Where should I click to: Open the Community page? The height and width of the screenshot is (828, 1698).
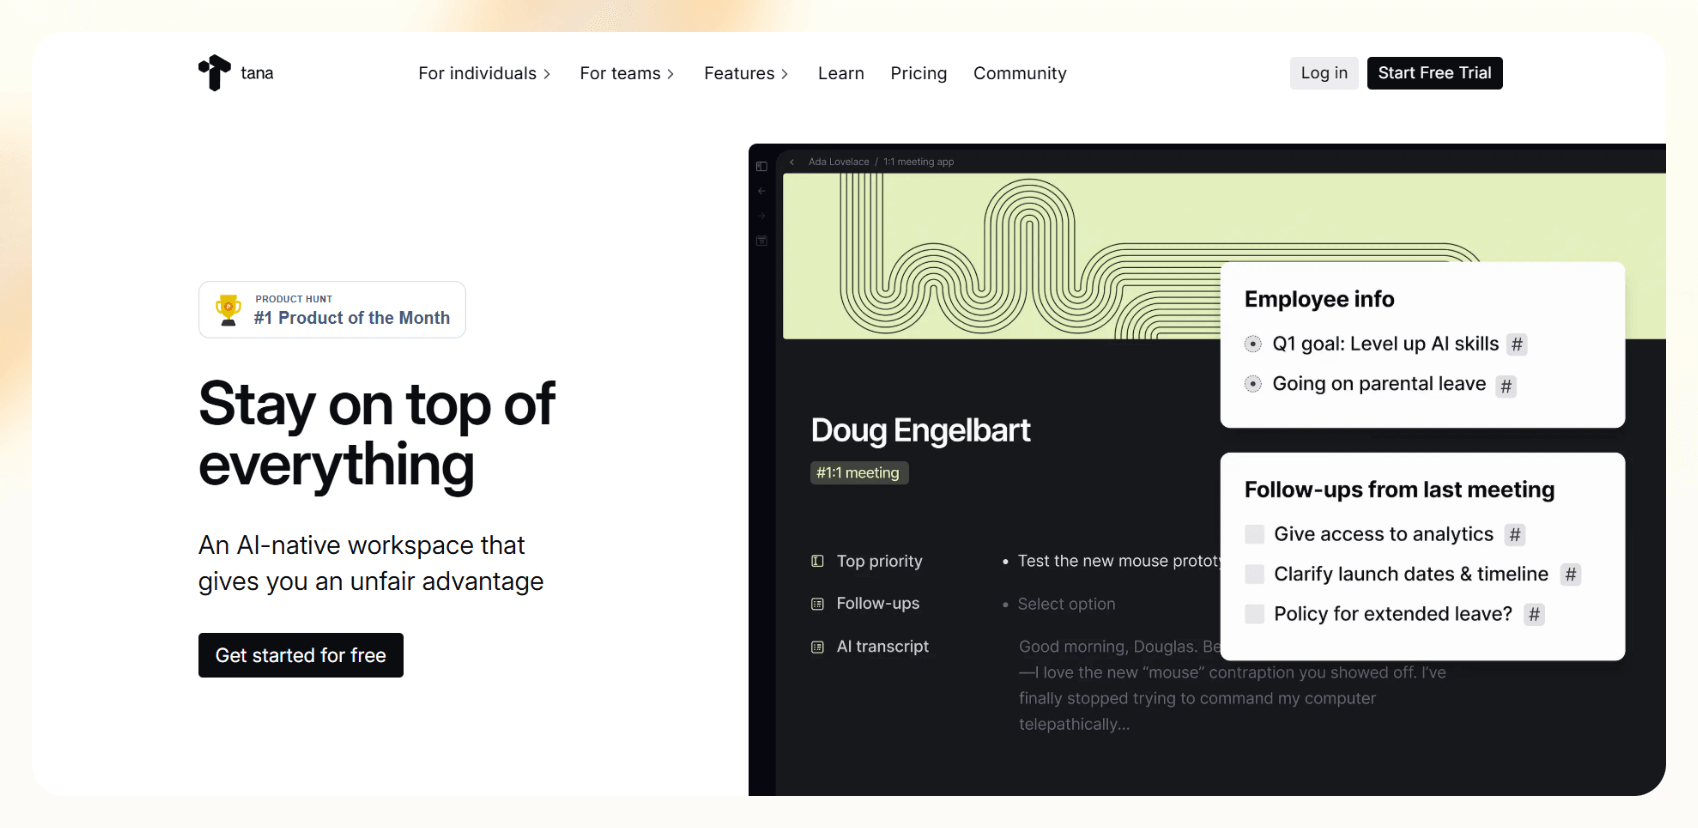[1020, 73]
